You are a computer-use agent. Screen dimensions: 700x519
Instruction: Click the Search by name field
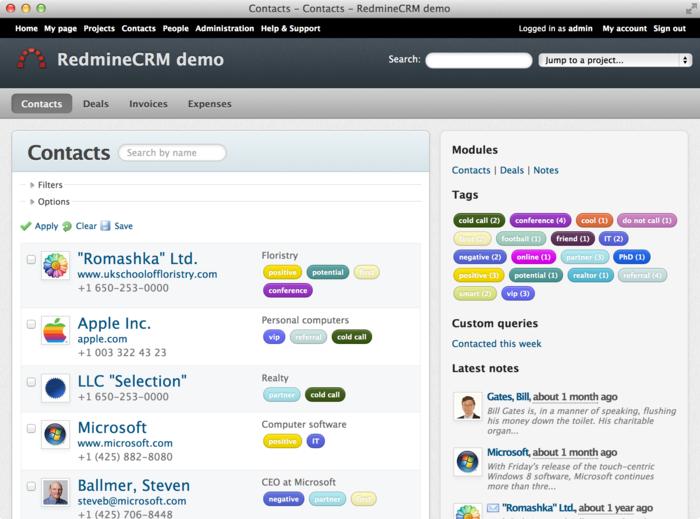(172, 153)
